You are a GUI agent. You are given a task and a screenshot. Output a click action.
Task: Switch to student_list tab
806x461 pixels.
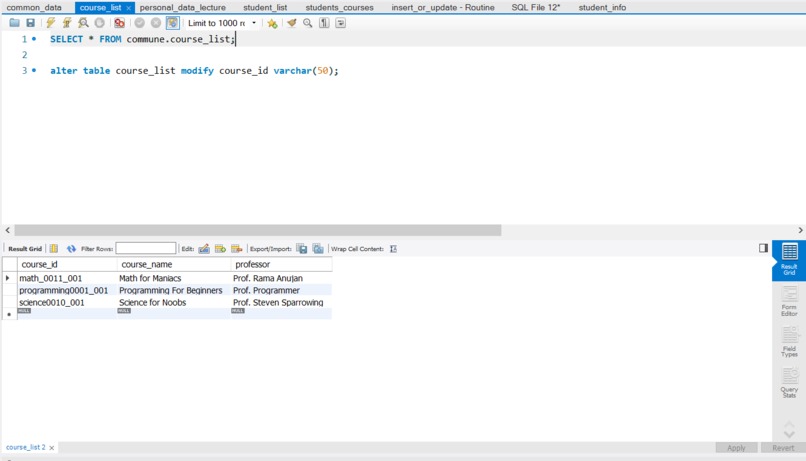(x=265, y=7)
